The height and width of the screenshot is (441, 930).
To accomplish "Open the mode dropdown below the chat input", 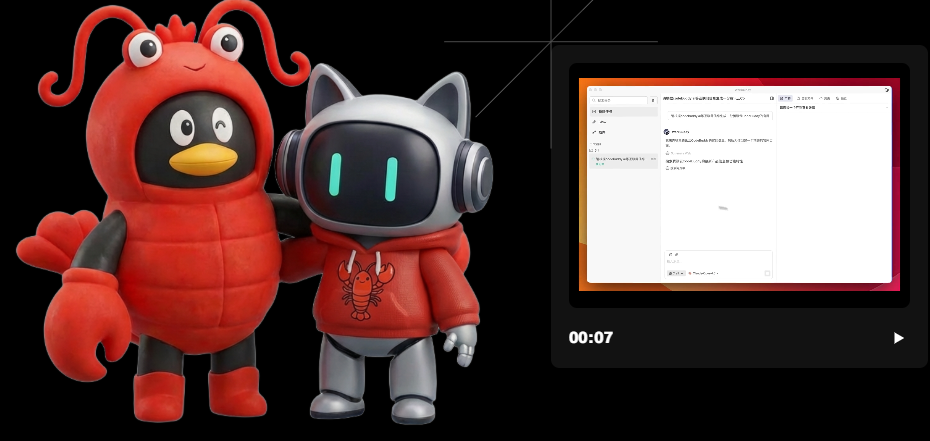I will click(x=676, y=273).
